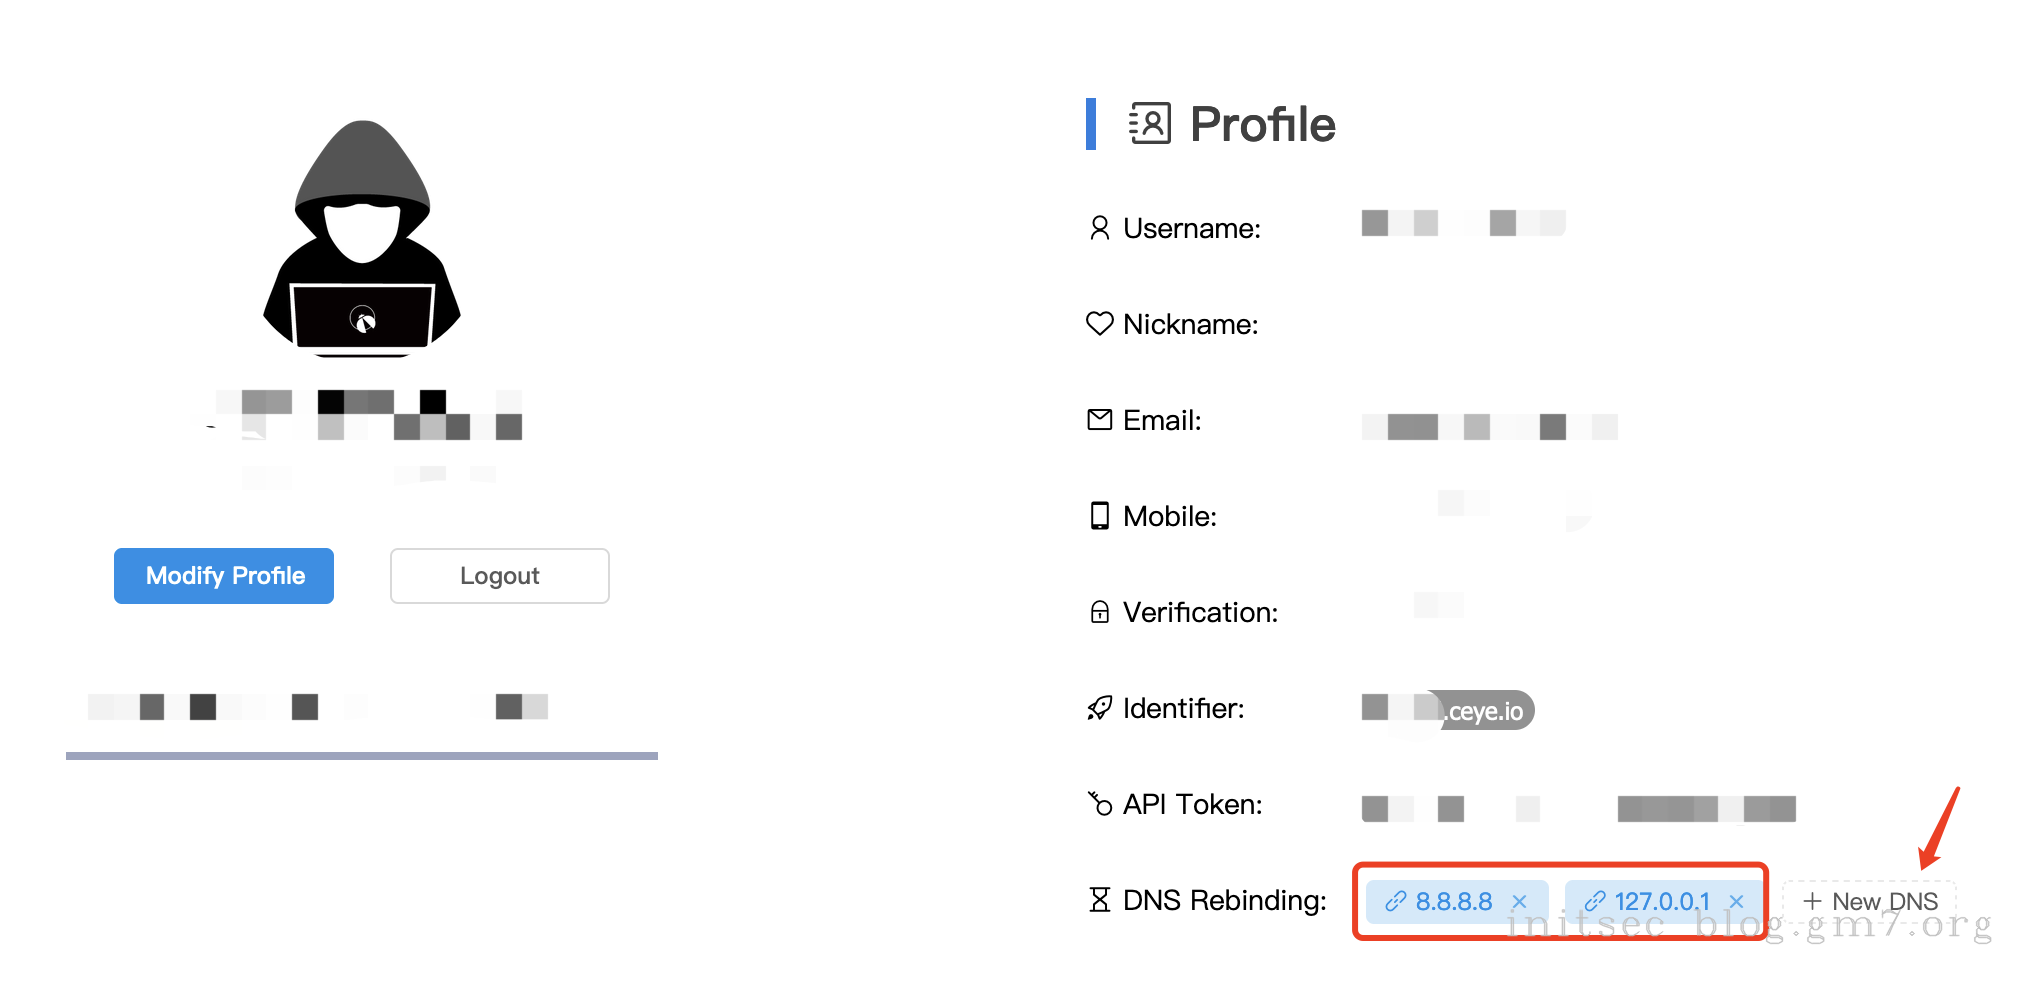Click the Mobile phone icon
The width and height of the screenshot is (2038, 982).
(1099, 516)
